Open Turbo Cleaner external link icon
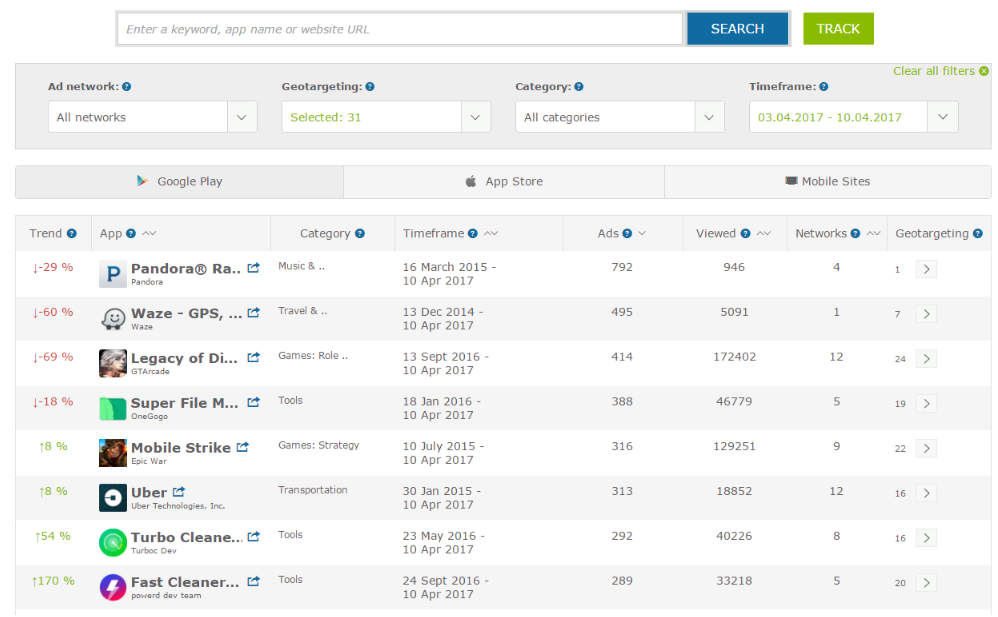Image resolution: width=998 pixels, height=617 pixels. pyautogui.click(x=253, y=537)
